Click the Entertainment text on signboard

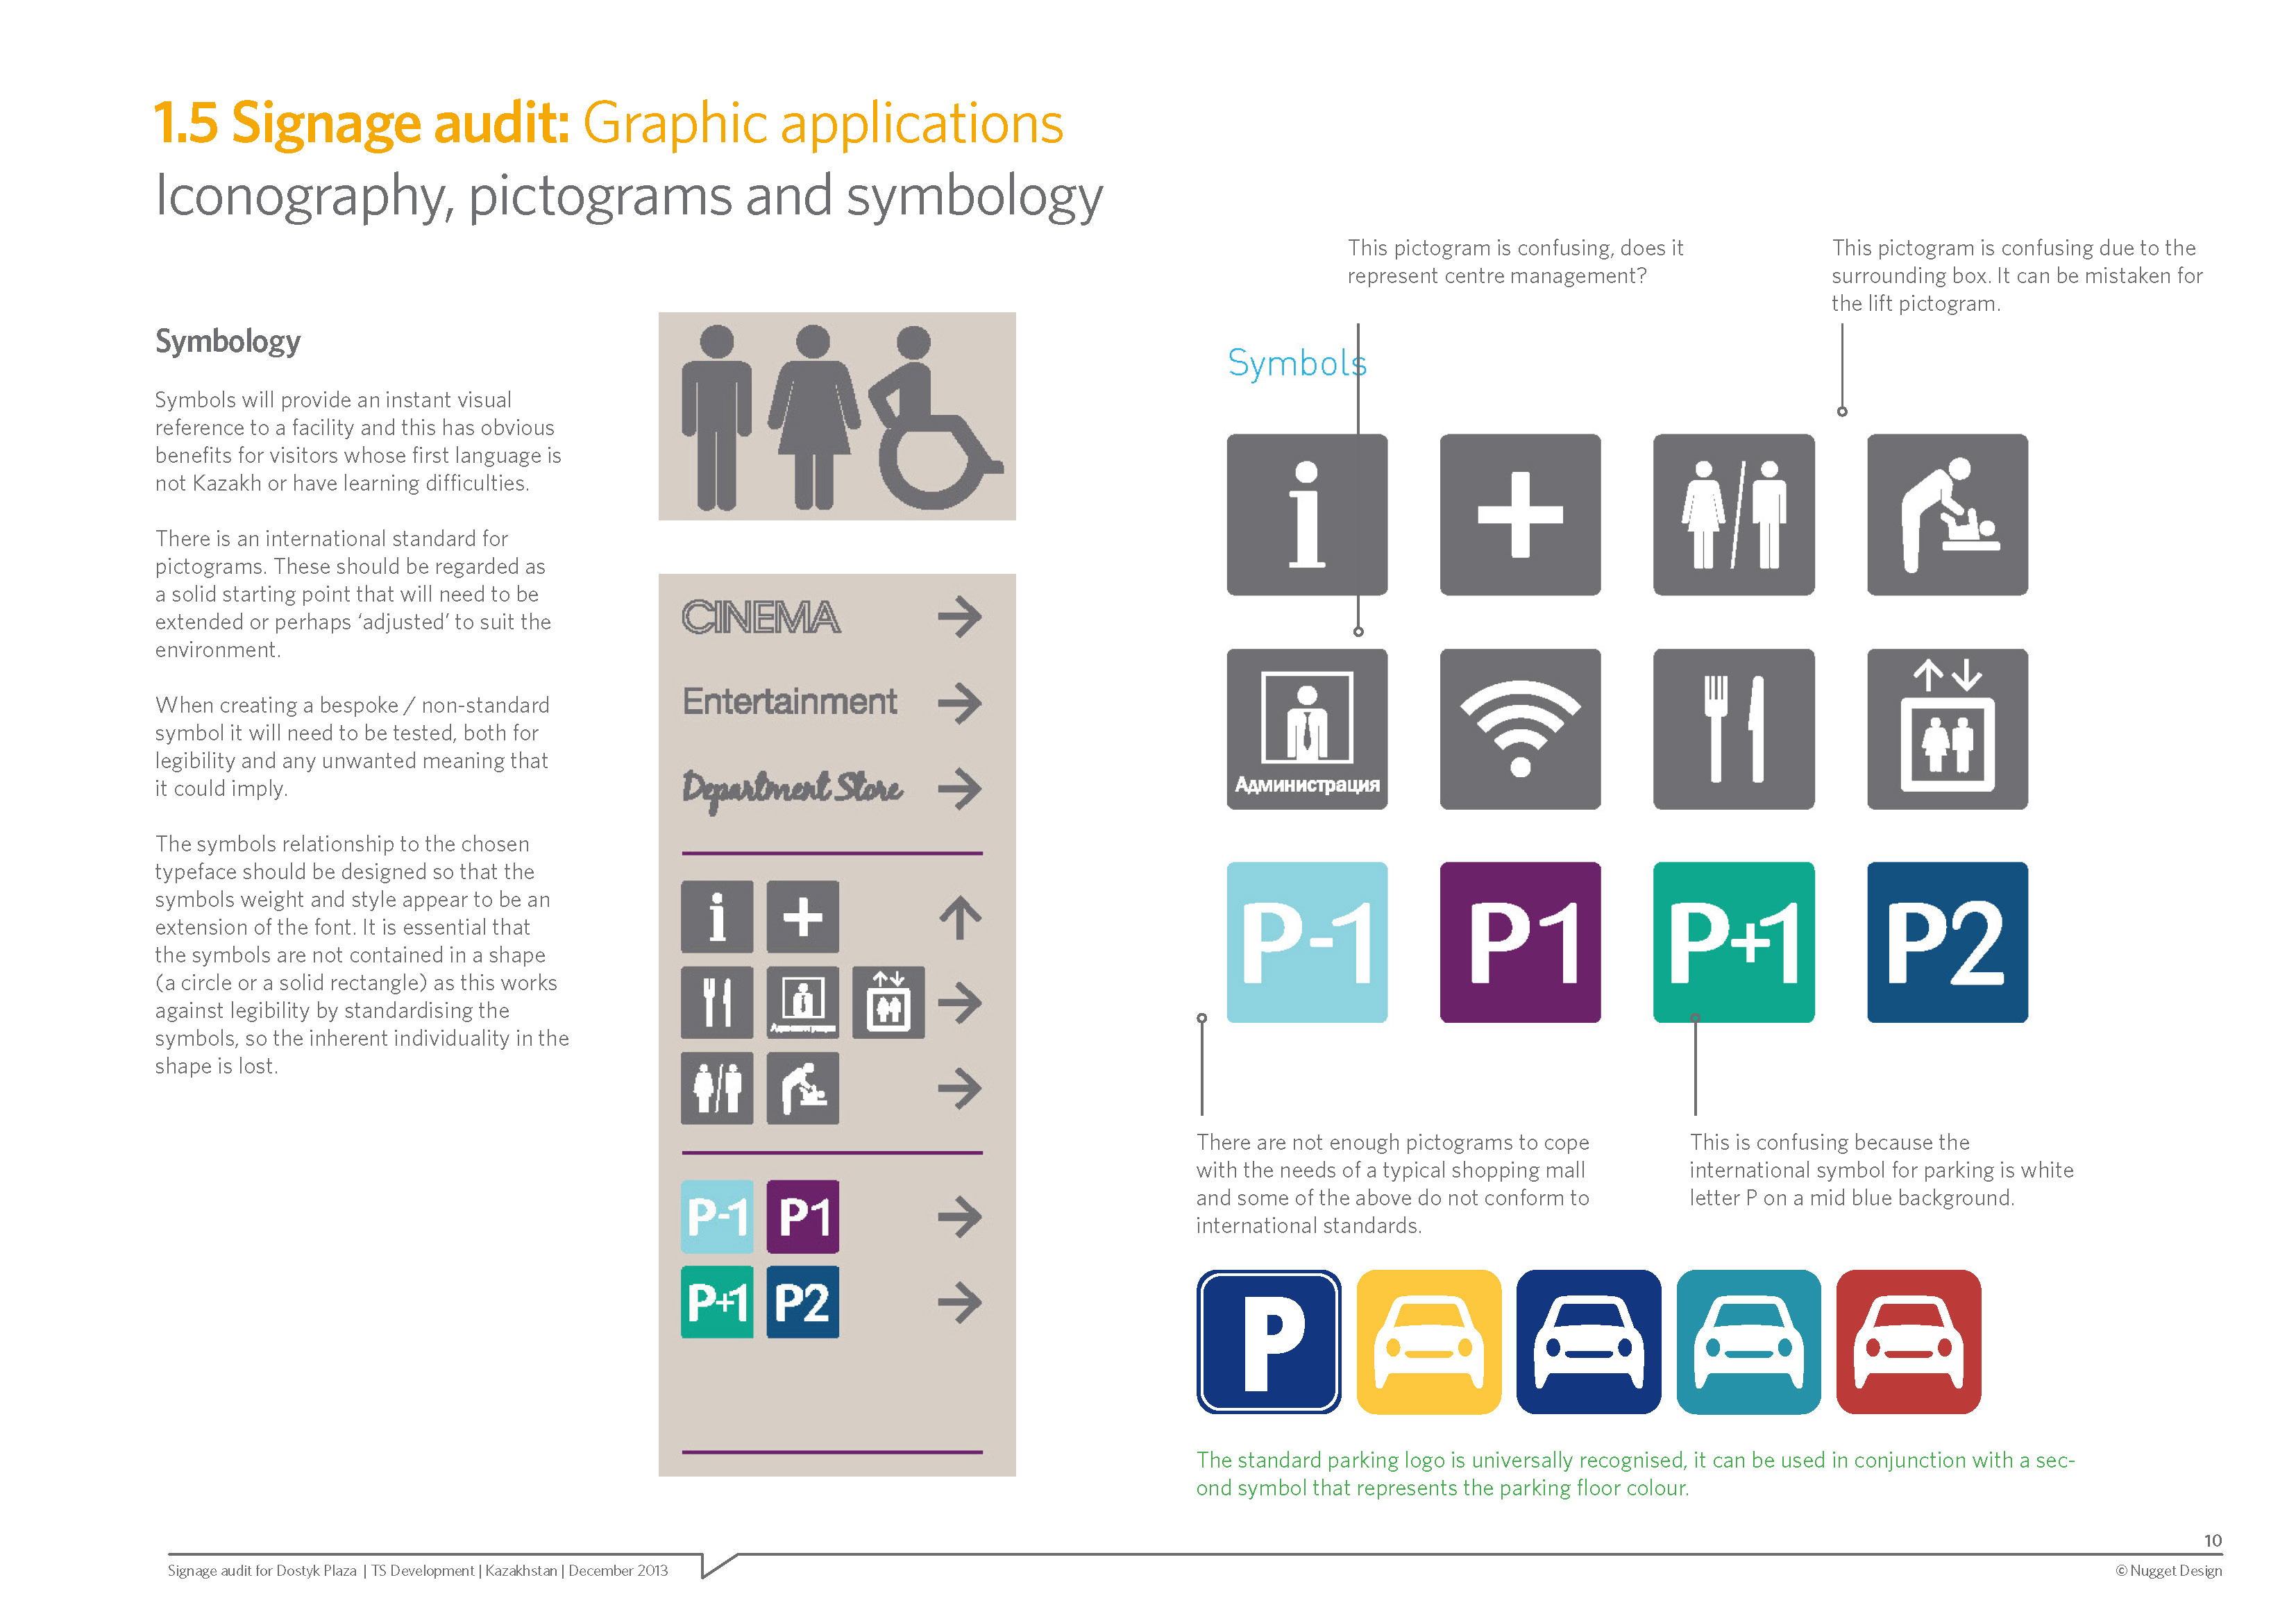click(x=789, y=702)
